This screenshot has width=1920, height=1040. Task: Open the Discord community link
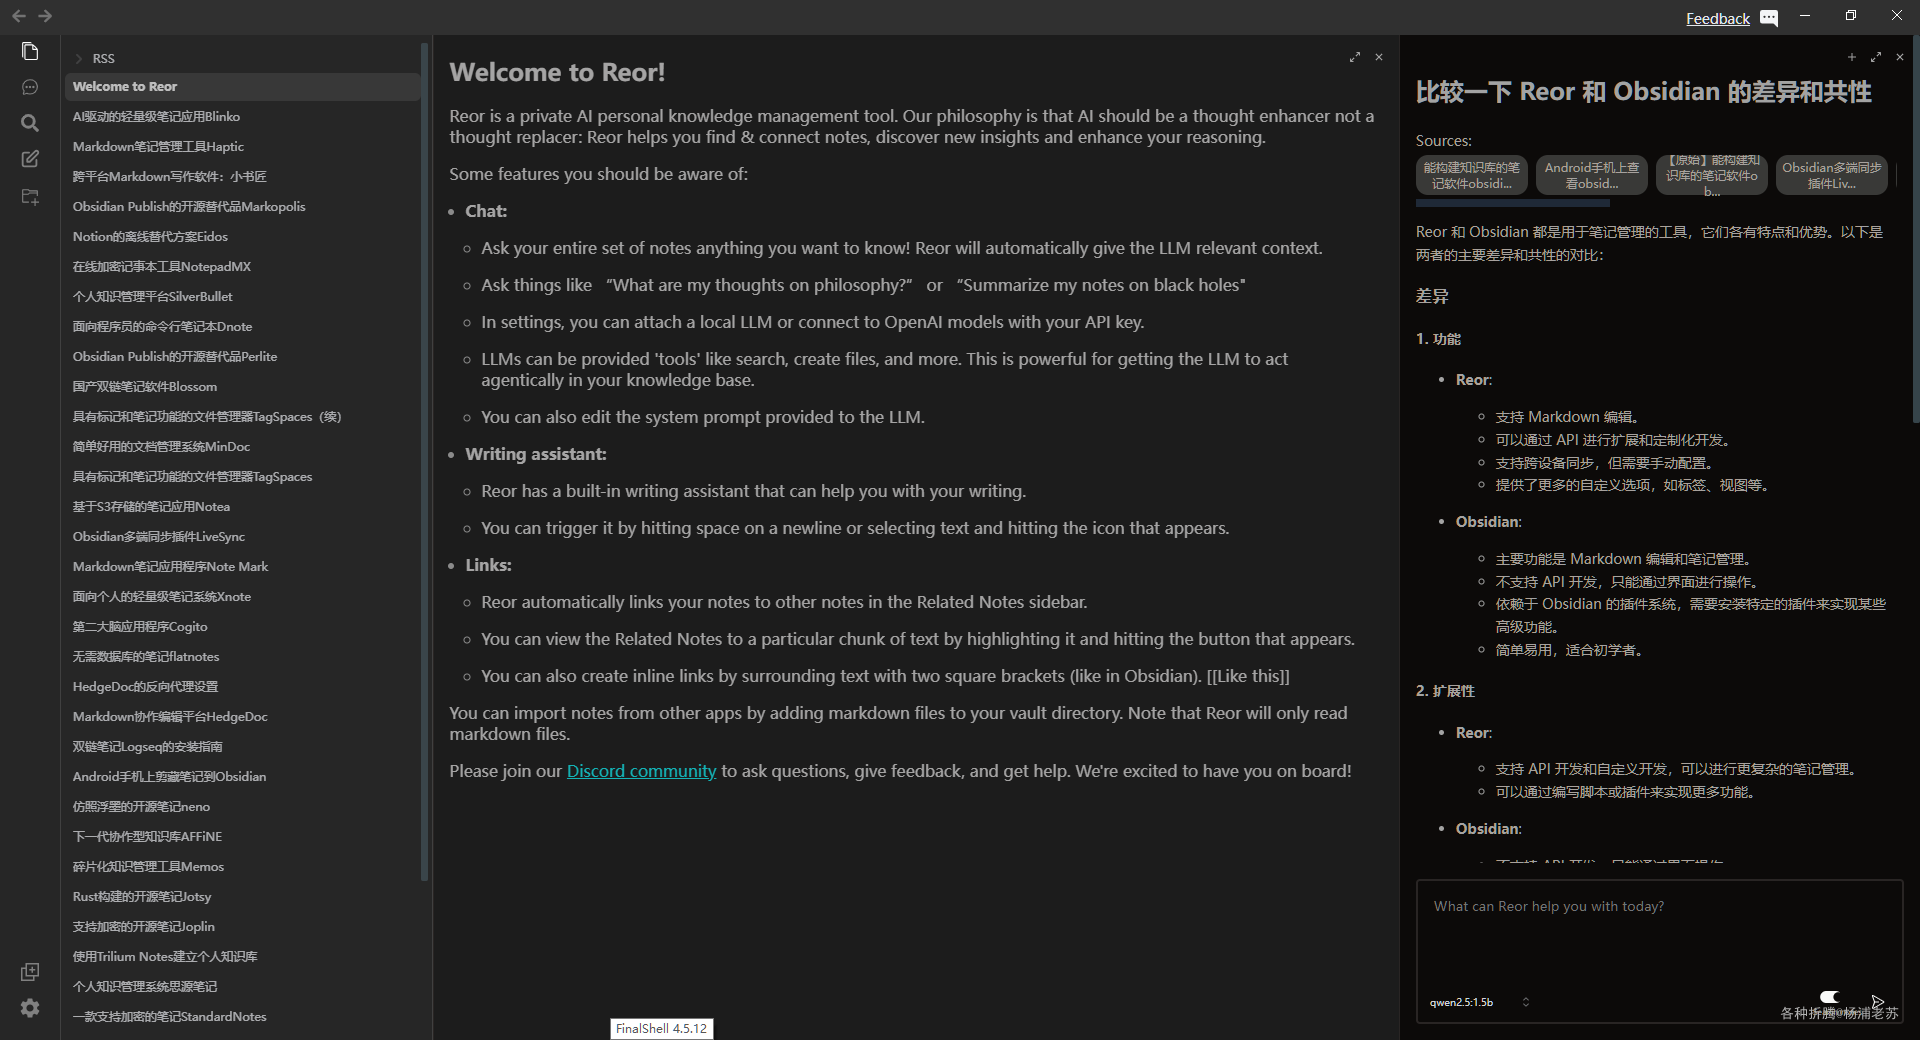click(641, 771)
